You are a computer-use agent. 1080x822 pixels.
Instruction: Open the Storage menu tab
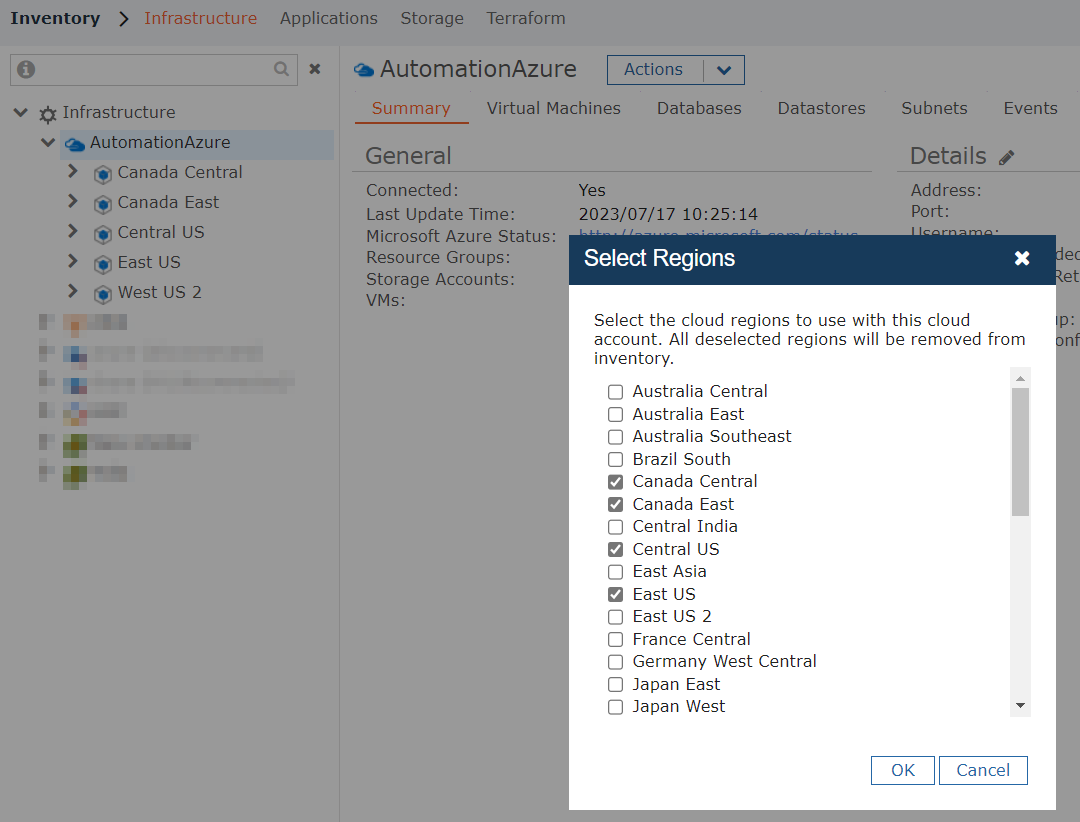click(432, 19)
